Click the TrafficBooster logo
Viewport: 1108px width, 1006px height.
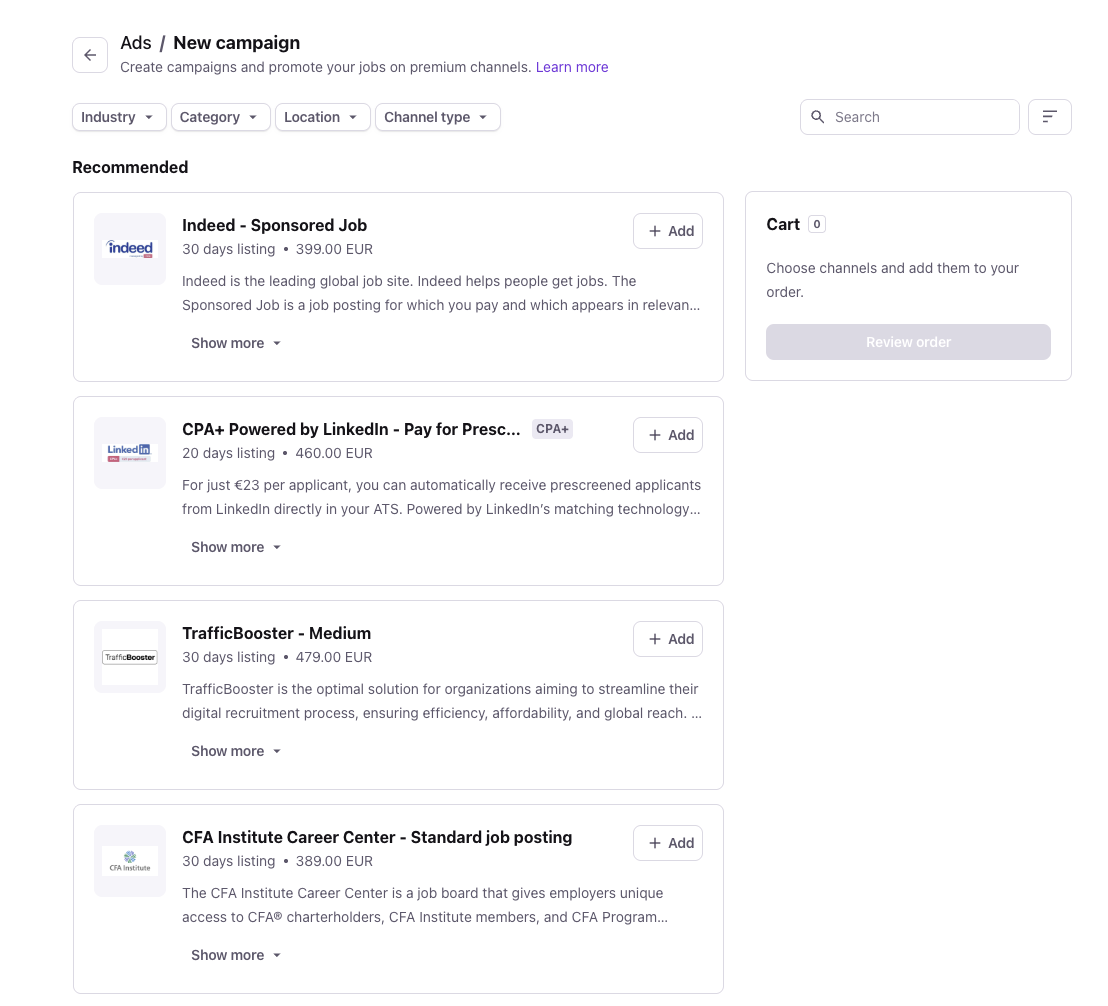tap(130, 657)
